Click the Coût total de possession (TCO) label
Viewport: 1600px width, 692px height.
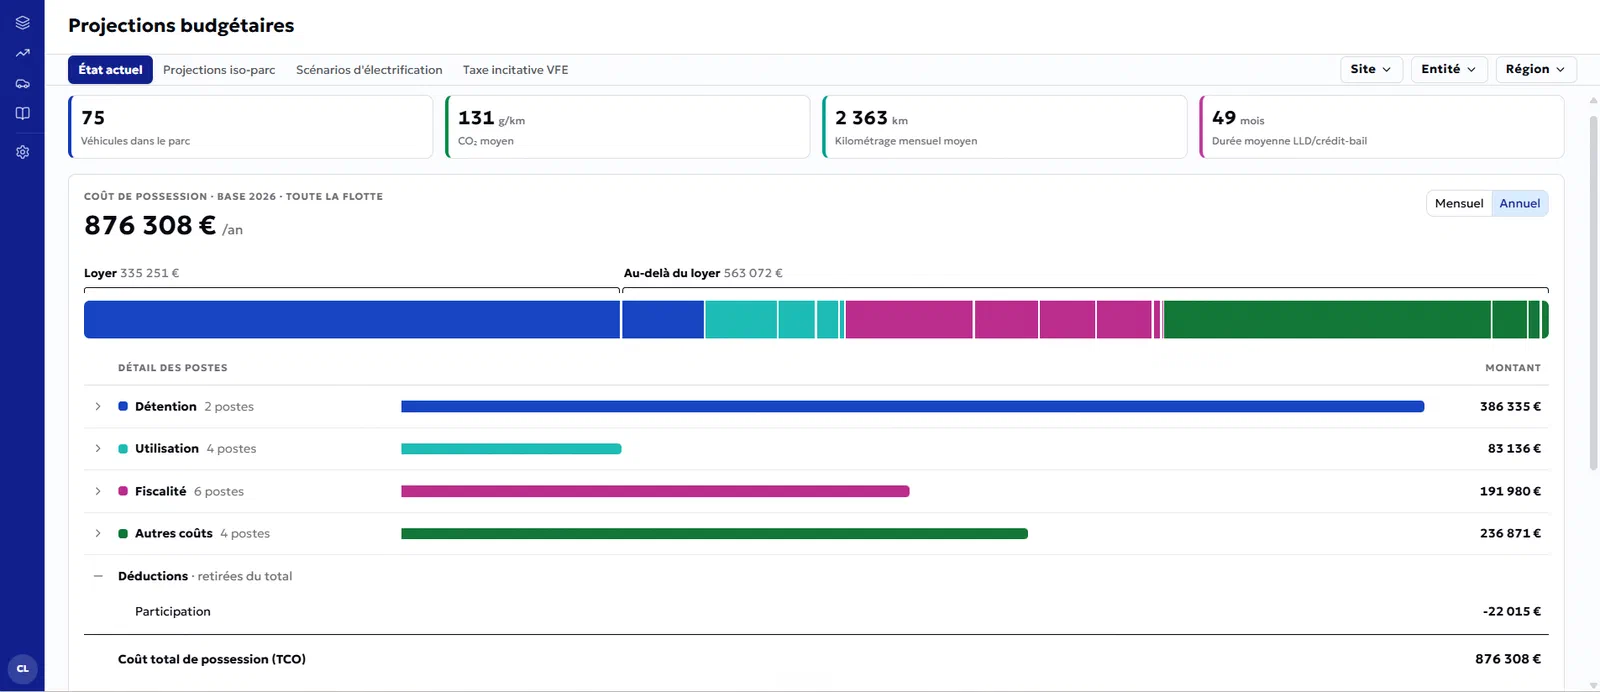click(x=212, y=660)
